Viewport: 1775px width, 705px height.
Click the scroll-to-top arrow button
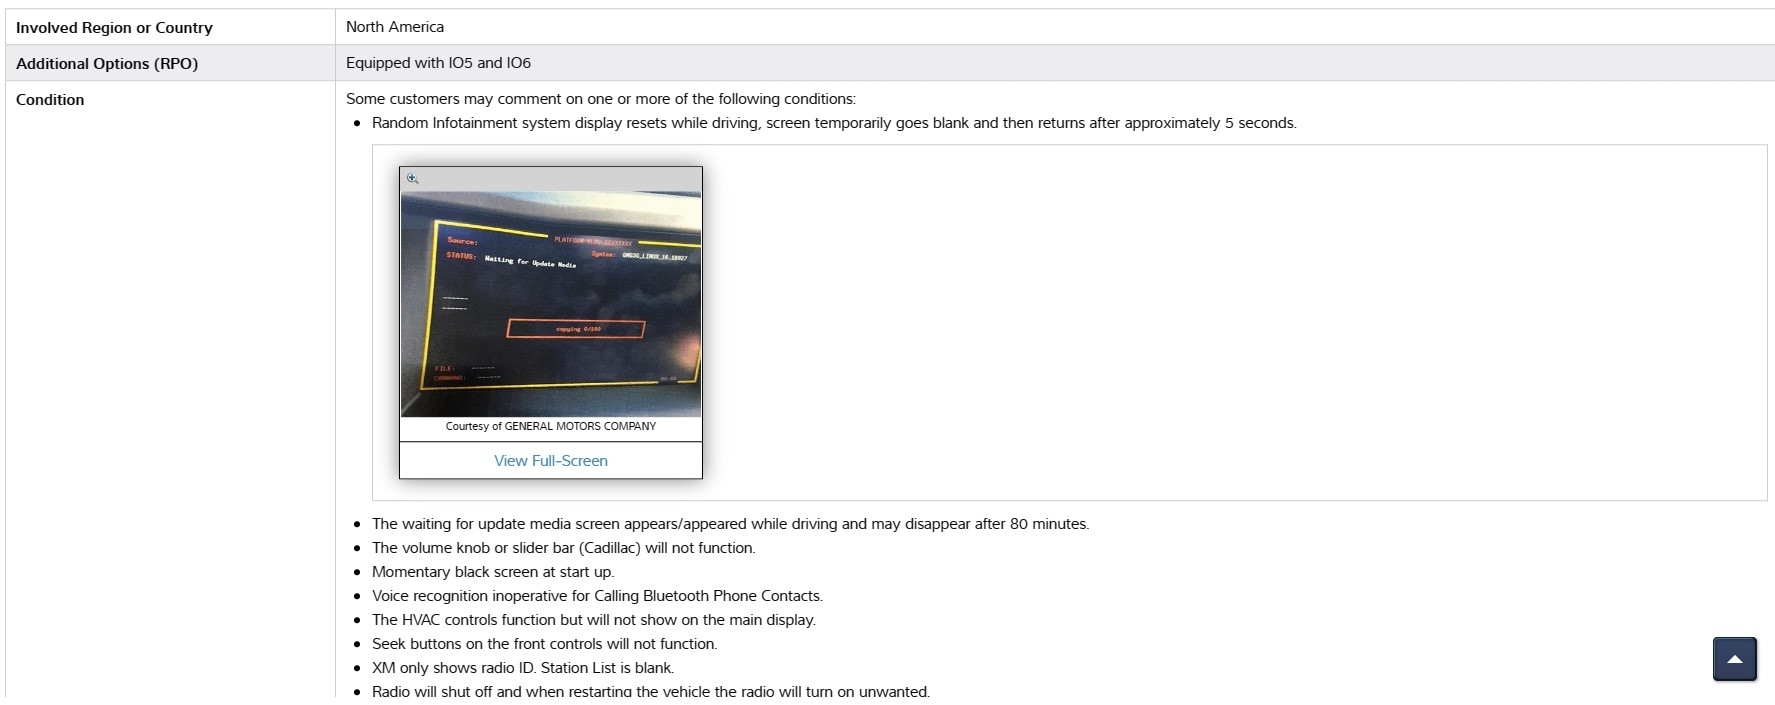click(1735, 659)
